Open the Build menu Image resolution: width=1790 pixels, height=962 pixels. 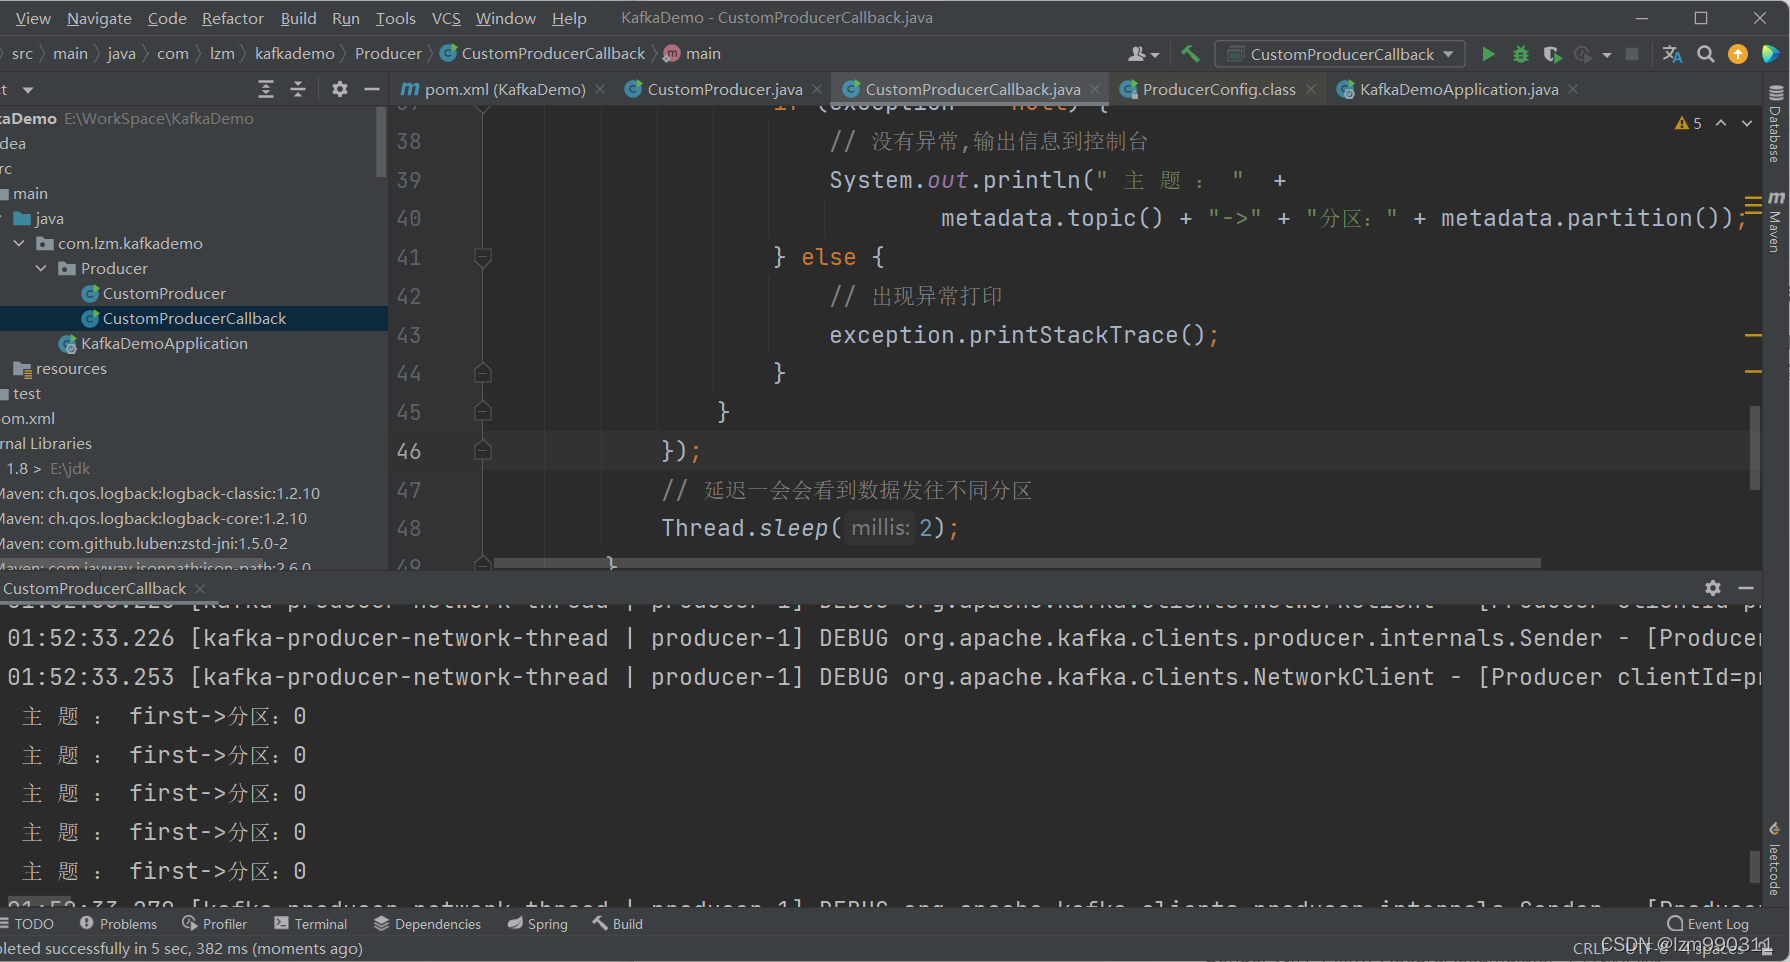(298, 18)
